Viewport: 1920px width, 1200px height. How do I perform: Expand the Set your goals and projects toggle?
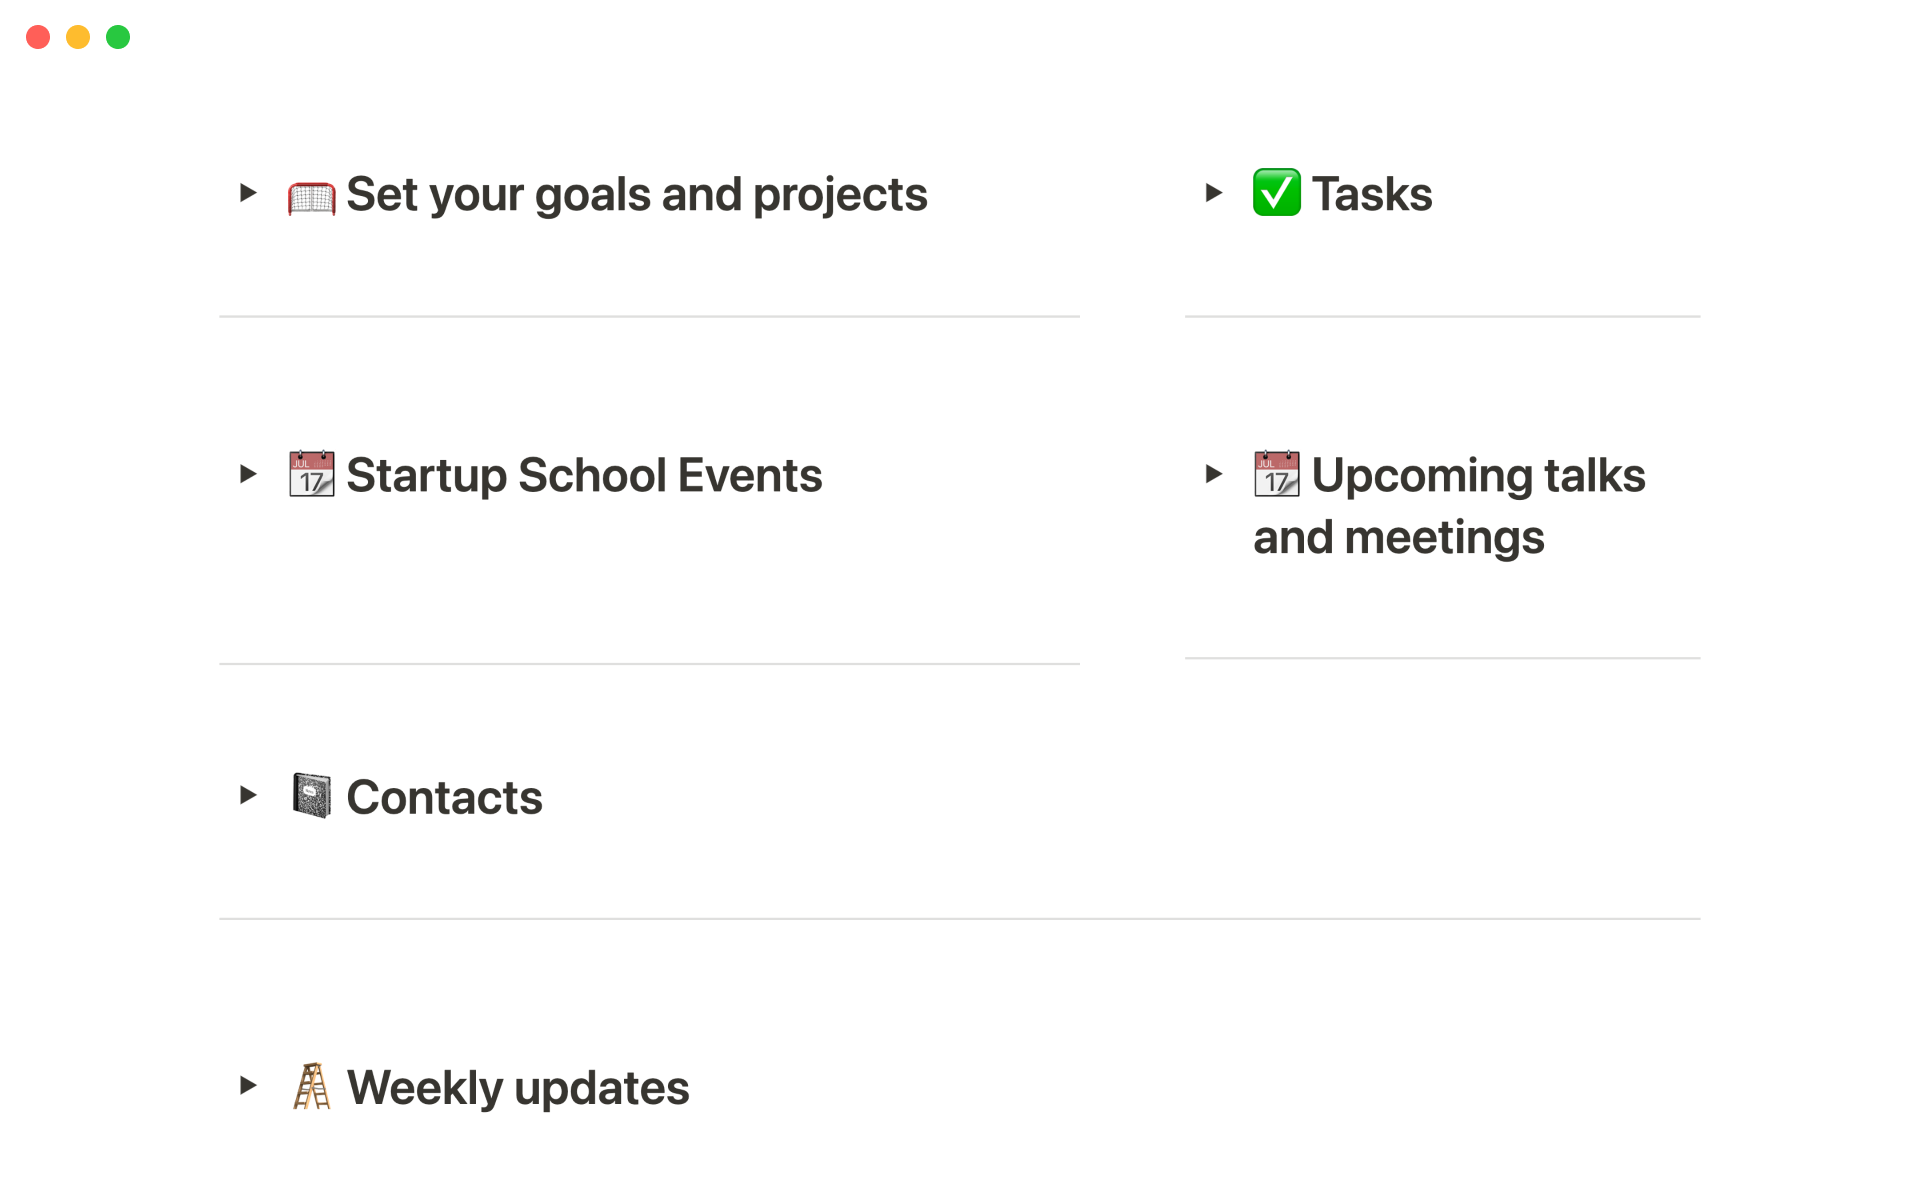(248, 193)
